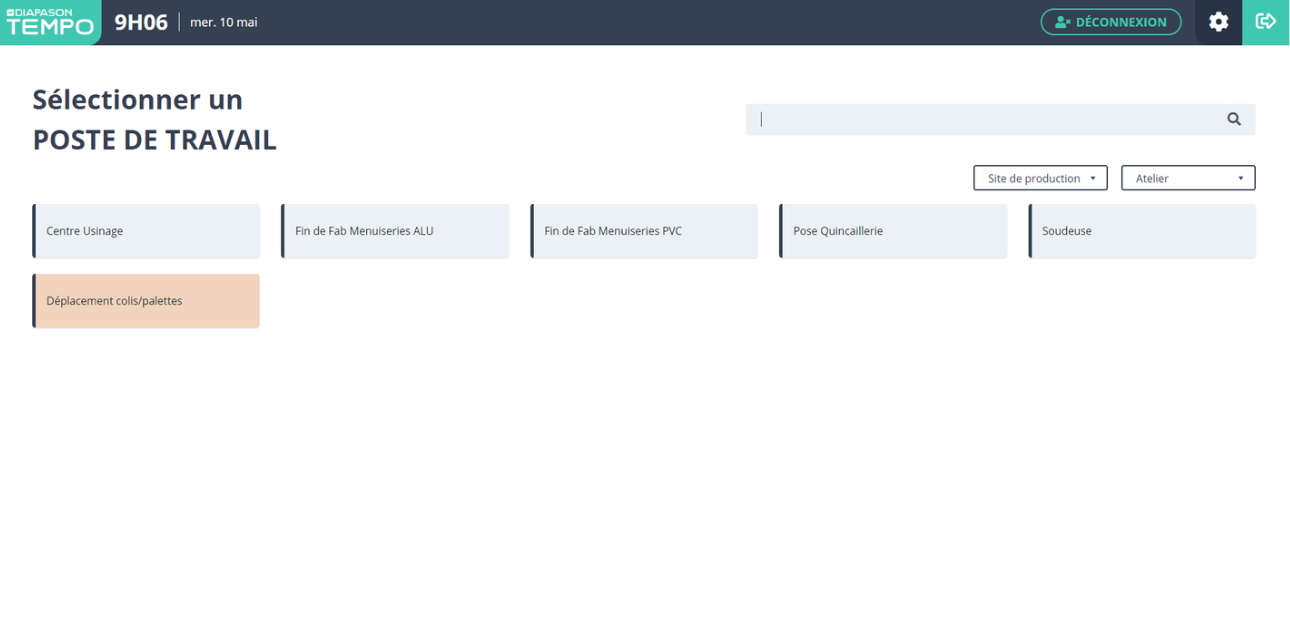Click the date mer. 10 mai

point(224,22)
